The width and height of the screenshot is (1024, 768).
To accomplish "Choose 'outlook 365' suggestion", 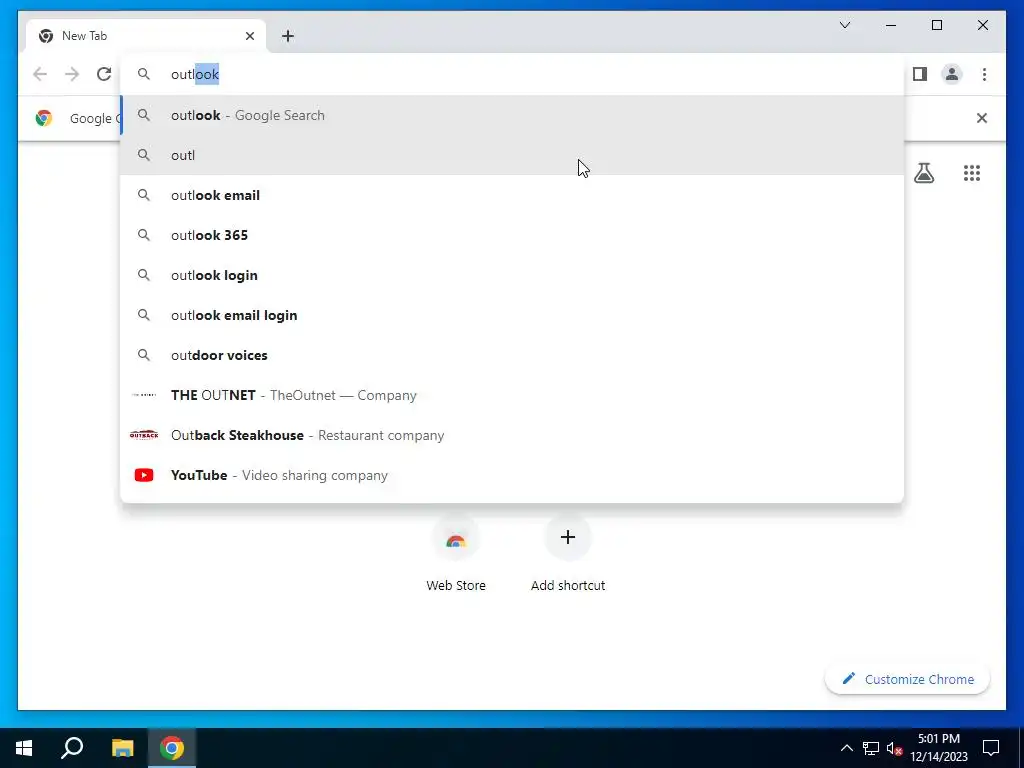I will pyautogui.click(x=513, y=235).
